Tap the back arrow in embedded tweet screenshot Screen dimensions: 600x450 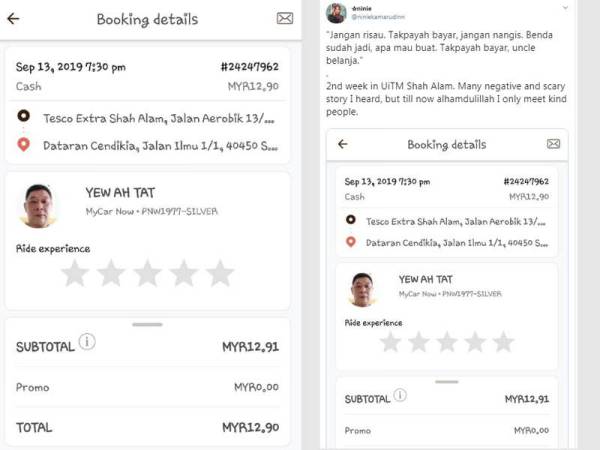point(342,144)
